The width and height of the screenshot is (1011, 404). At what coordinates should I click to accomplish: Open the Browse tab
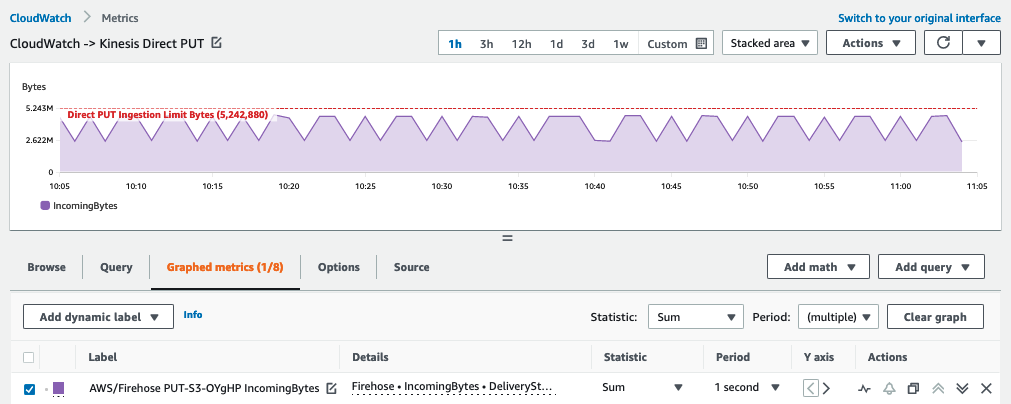46,267
